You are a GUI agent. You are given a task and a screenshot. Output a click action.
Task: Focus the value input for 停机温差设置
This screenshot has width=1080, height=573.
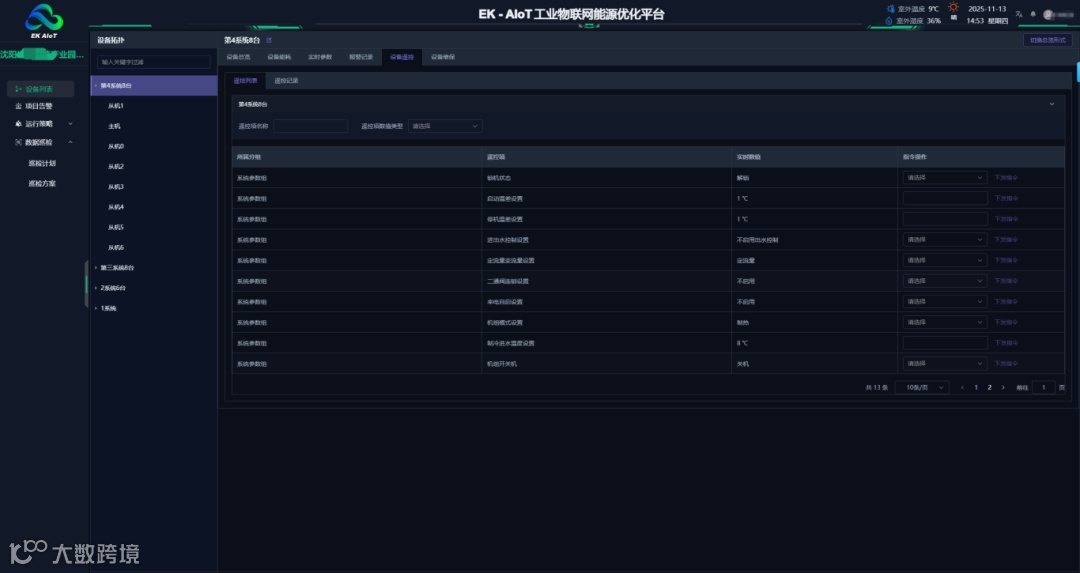(x=945, y=219)
